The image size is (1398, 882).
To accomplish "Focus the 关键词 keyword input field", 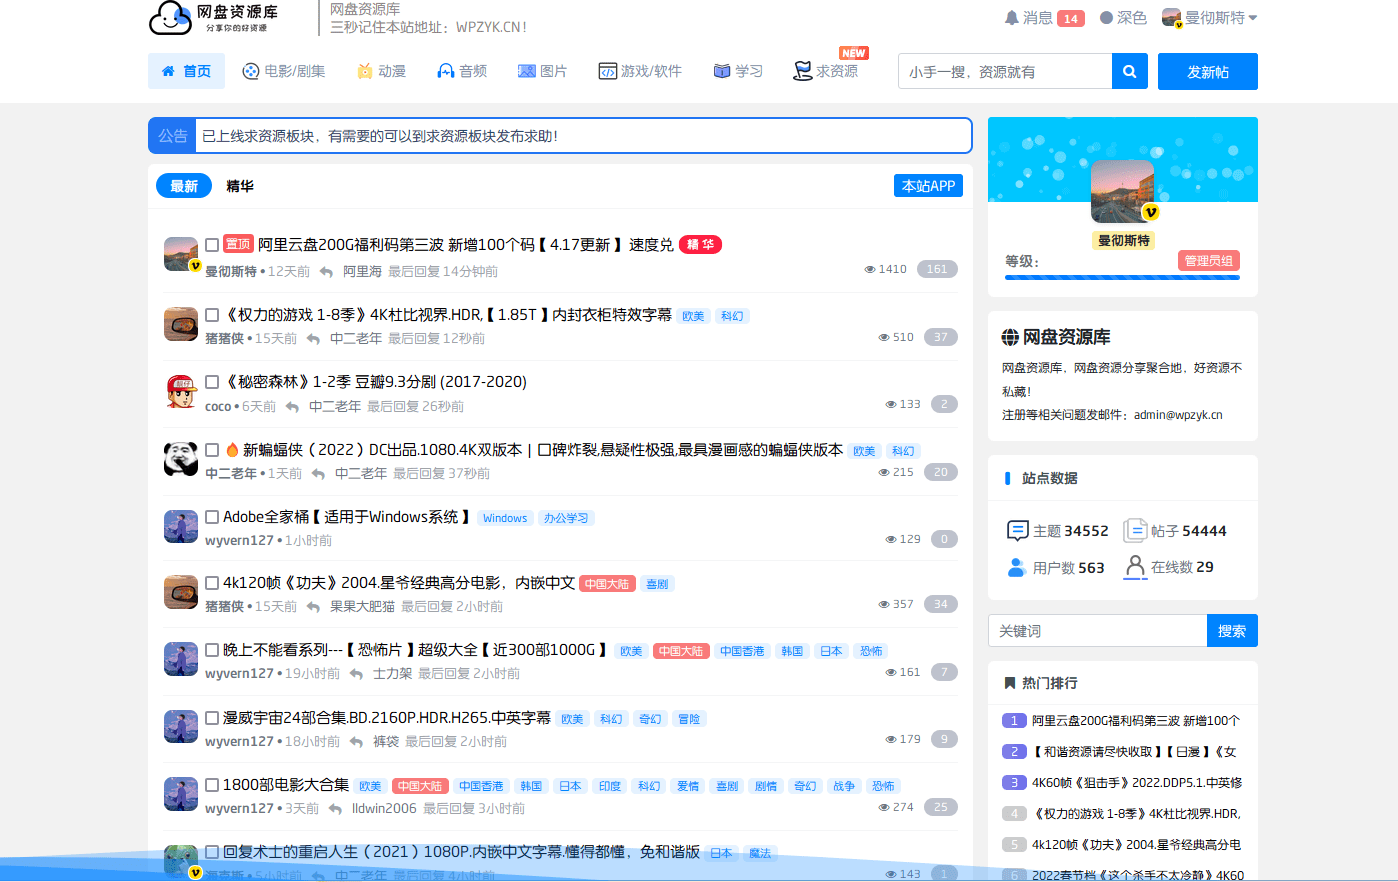I will 1097,631.
